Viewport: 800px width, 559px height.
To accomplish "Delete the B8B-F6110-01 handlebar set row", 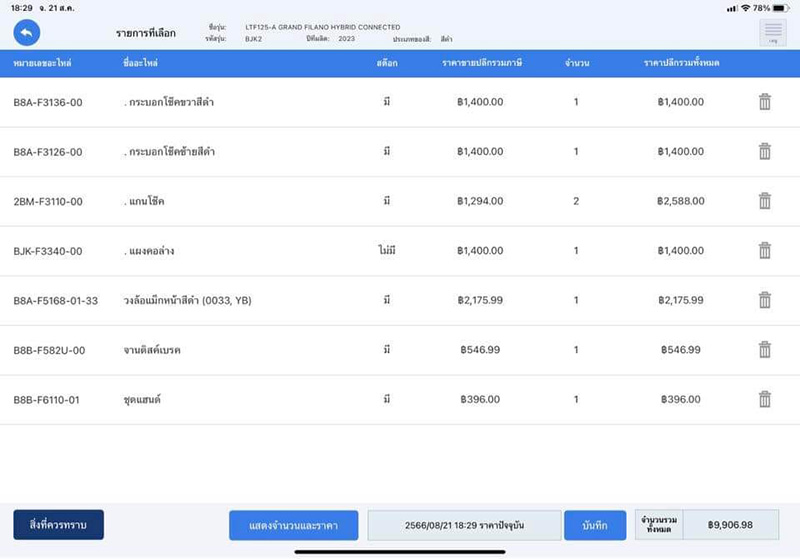I will pos(764,400).
